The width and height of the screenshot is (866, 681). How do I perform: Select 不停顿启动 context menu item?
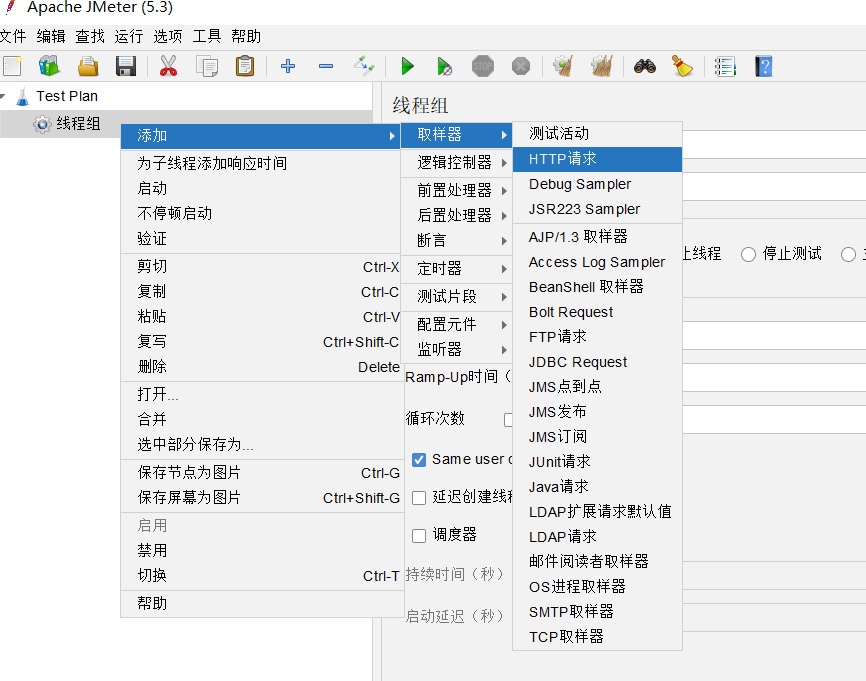tap(263, 214)
